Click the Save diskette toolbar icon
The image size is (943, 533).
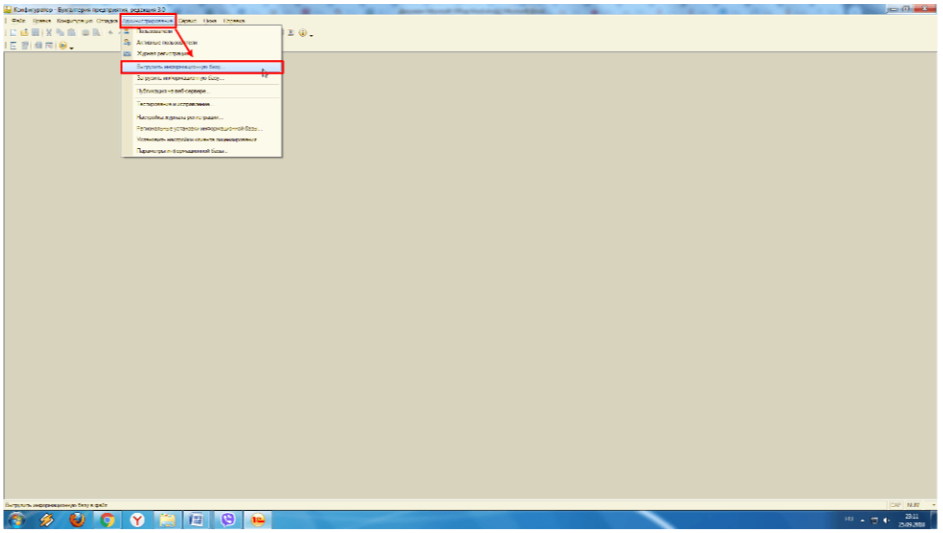coord(35,32)
